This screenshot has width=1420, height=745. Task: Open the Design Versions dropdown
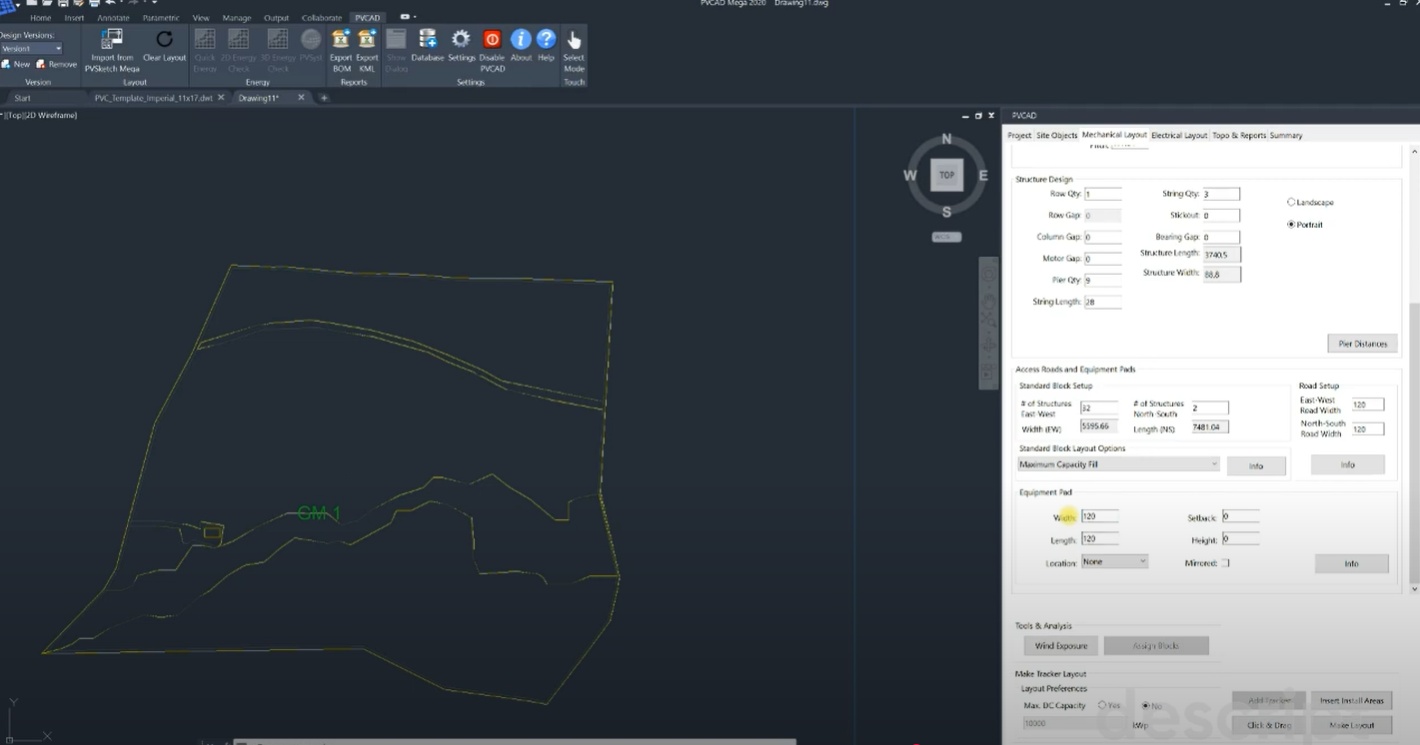tap(32, 48)
